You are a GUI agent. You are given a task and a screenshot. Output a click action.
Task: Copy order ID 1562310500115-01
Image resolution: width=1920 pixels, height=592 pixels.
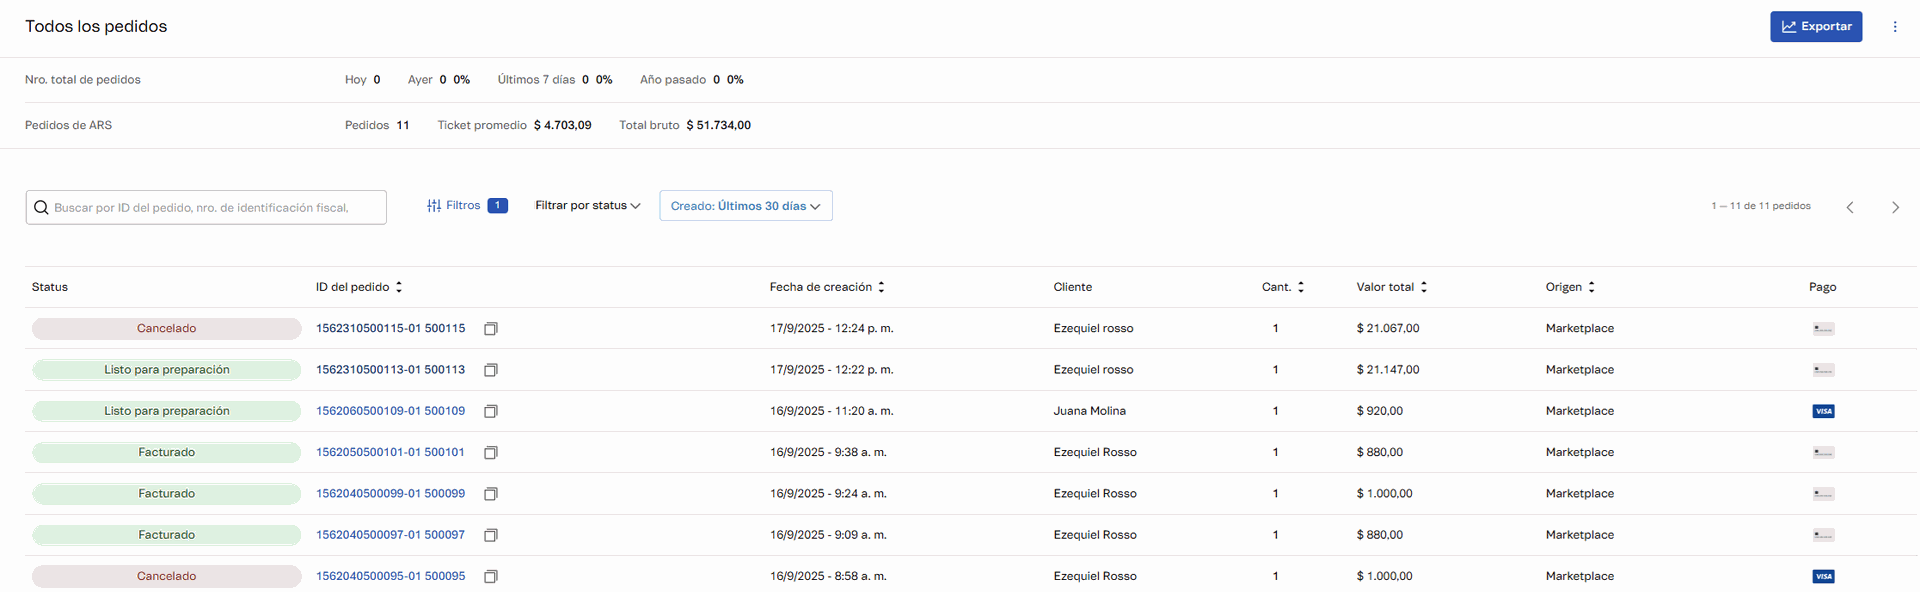[491, 329]
